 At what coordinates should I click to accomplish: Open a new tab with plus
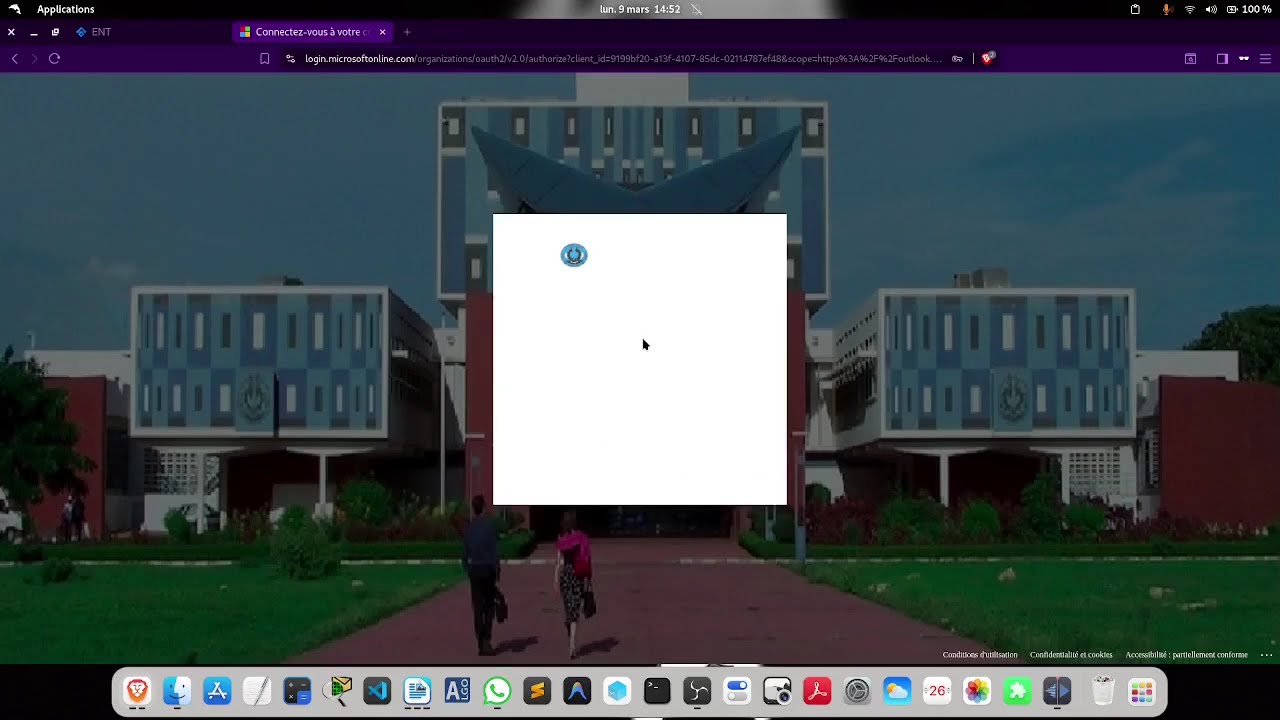click(407, 32)
